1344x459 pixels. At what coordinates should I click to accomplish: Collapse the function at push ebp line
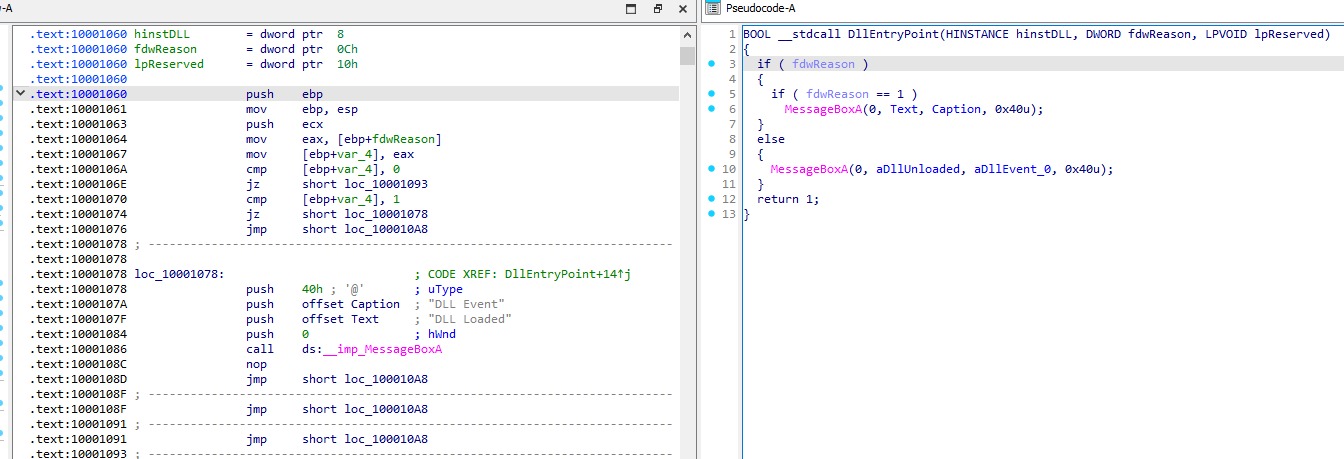(19, 94)
